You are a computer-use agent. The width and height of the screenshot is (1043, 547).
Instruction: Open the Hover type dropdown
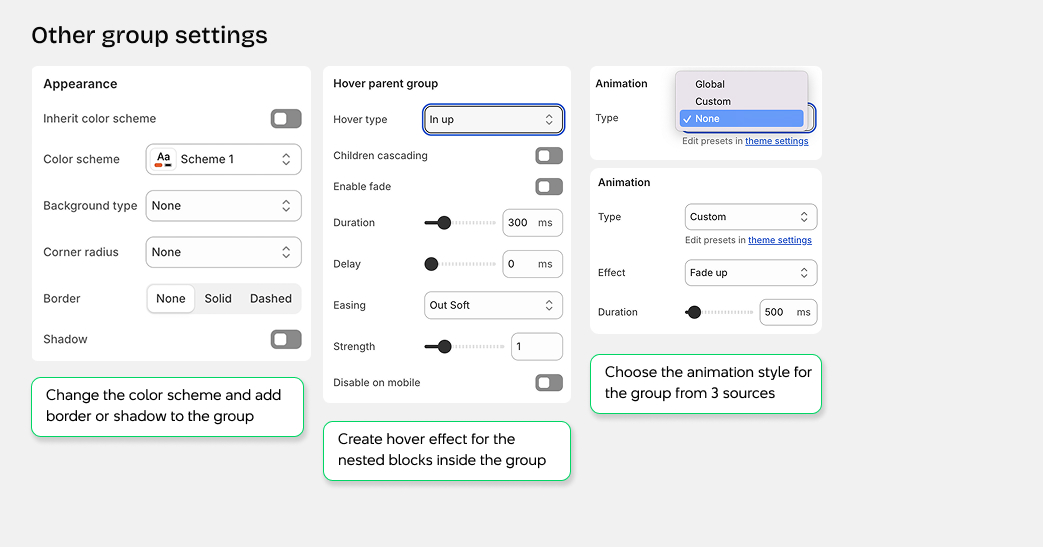493,120
